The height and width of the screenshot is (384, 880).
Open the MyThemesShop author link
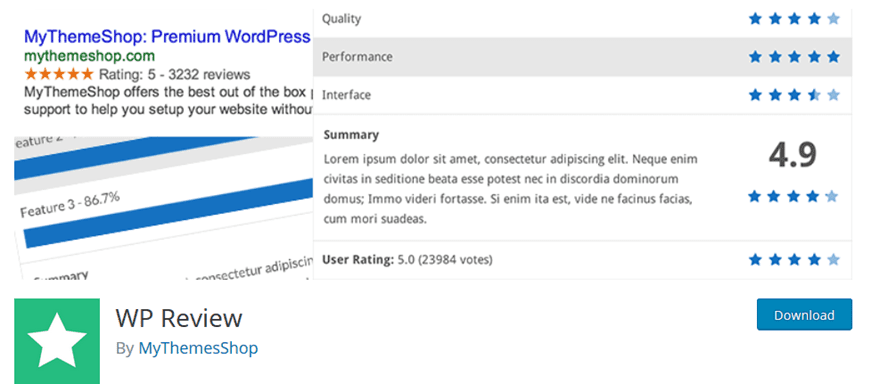pos(198,348)
